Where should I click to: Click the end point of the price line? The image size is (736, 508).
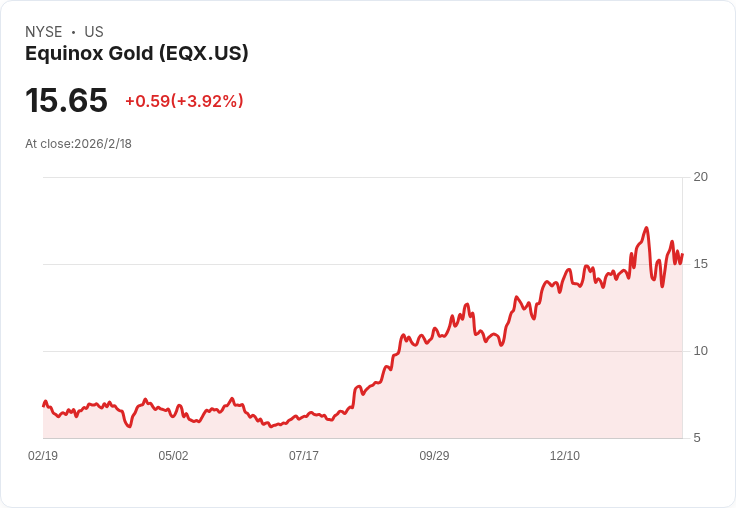point(682,254)
